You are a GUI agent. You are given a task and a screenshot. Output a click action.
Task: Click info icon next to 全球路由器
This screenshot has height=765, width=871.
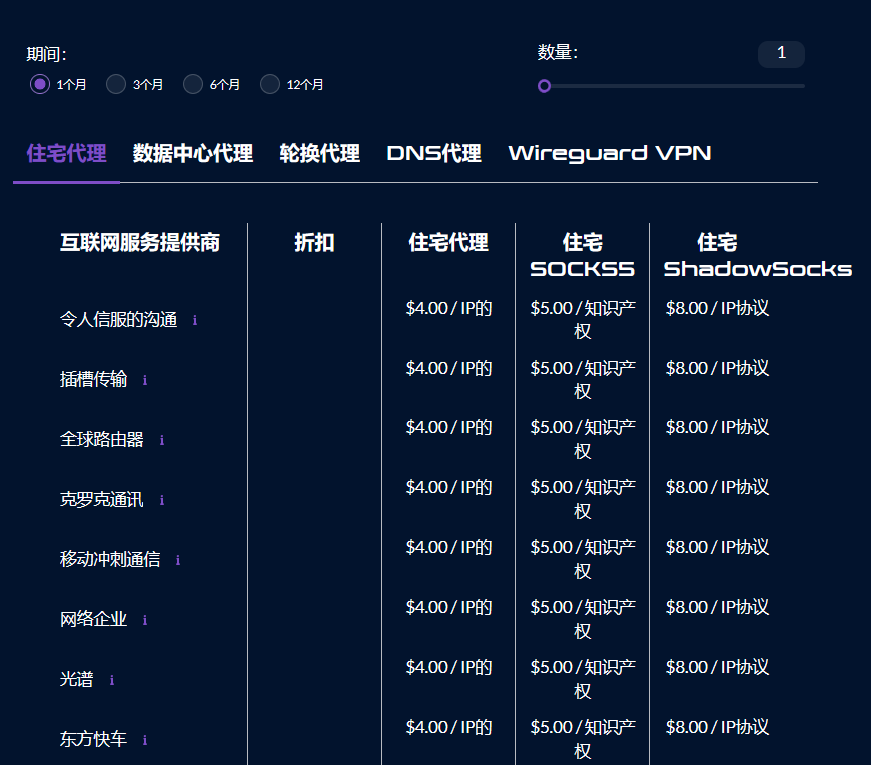[x=162, y=440]
